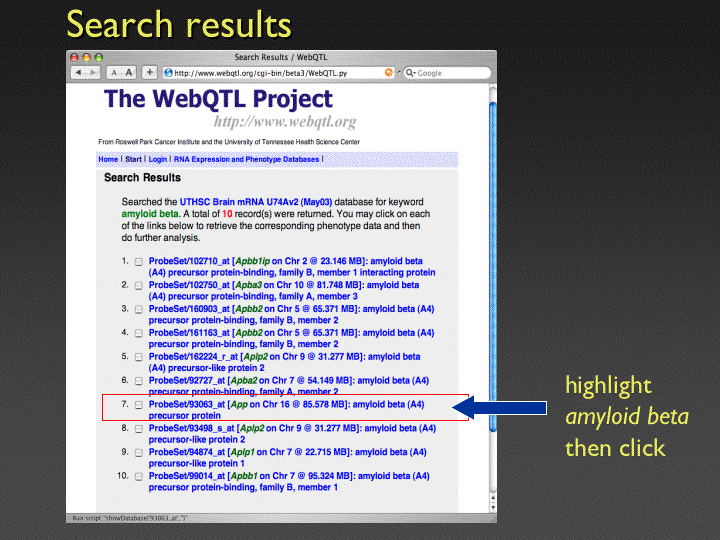Click the browser forward arrow button

coord(93,73)
